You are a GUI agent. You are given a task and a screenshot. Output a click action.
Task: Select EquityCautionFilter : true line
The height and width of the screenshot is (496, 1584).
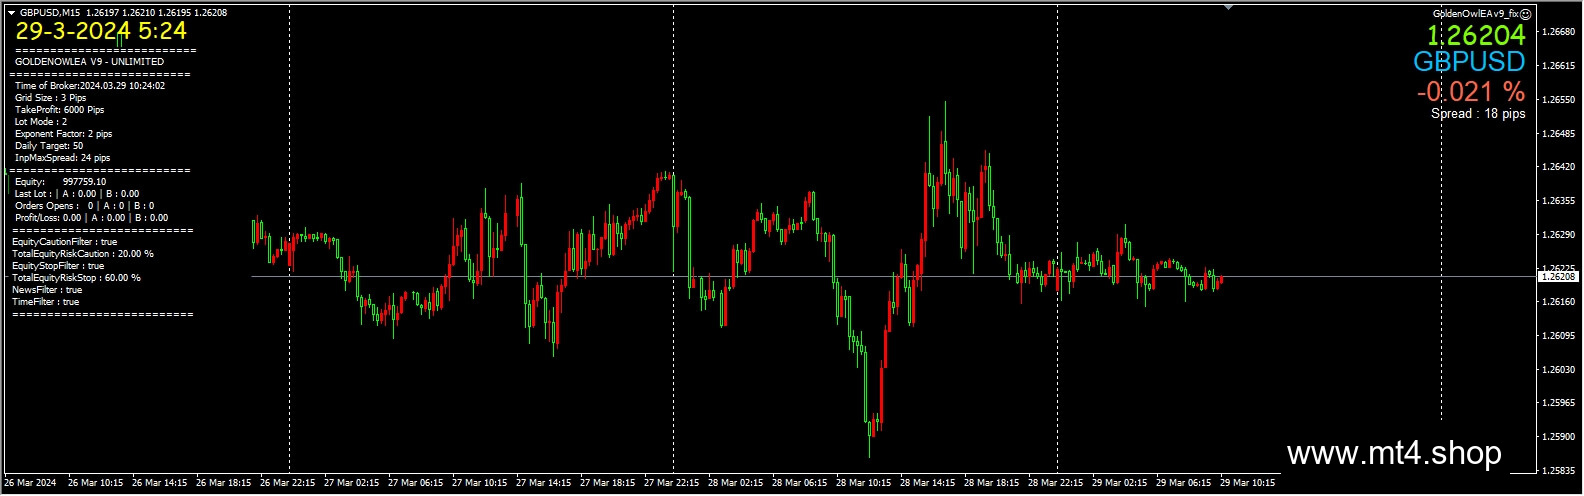pyautogui.click(x=65, y=242)
